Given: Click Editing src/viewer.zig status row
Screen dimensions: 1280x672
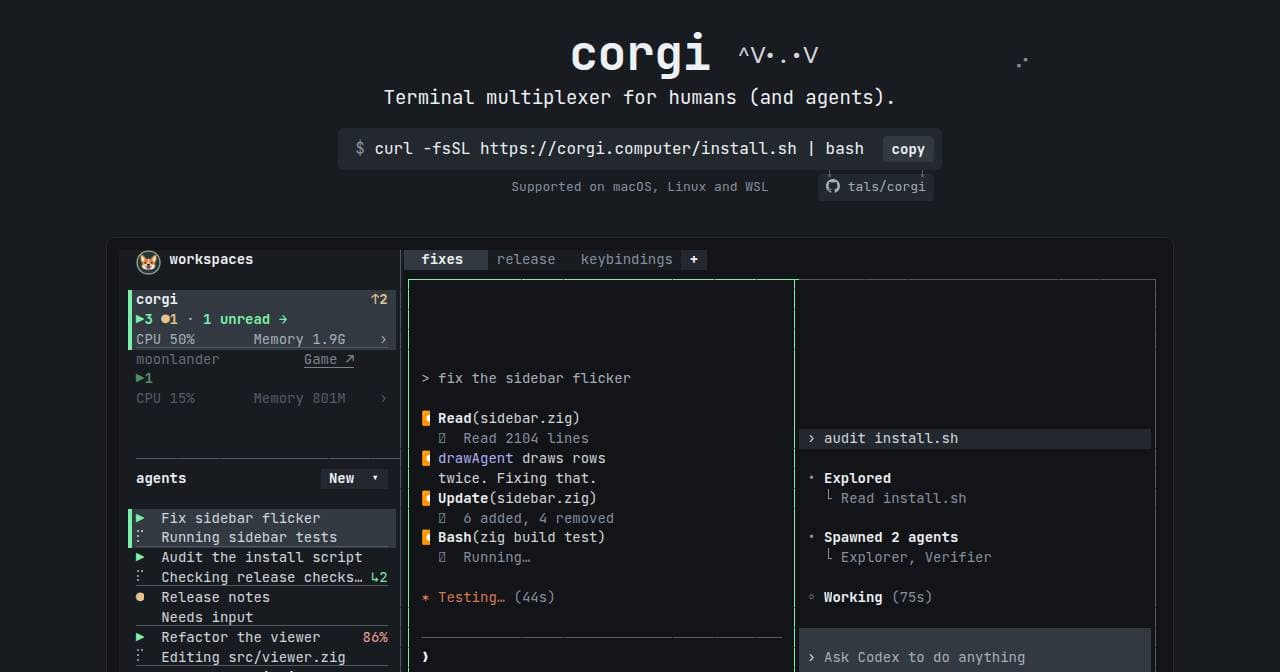Looking at the screenshot, I should pyautogui.click(x=253, y=657).
